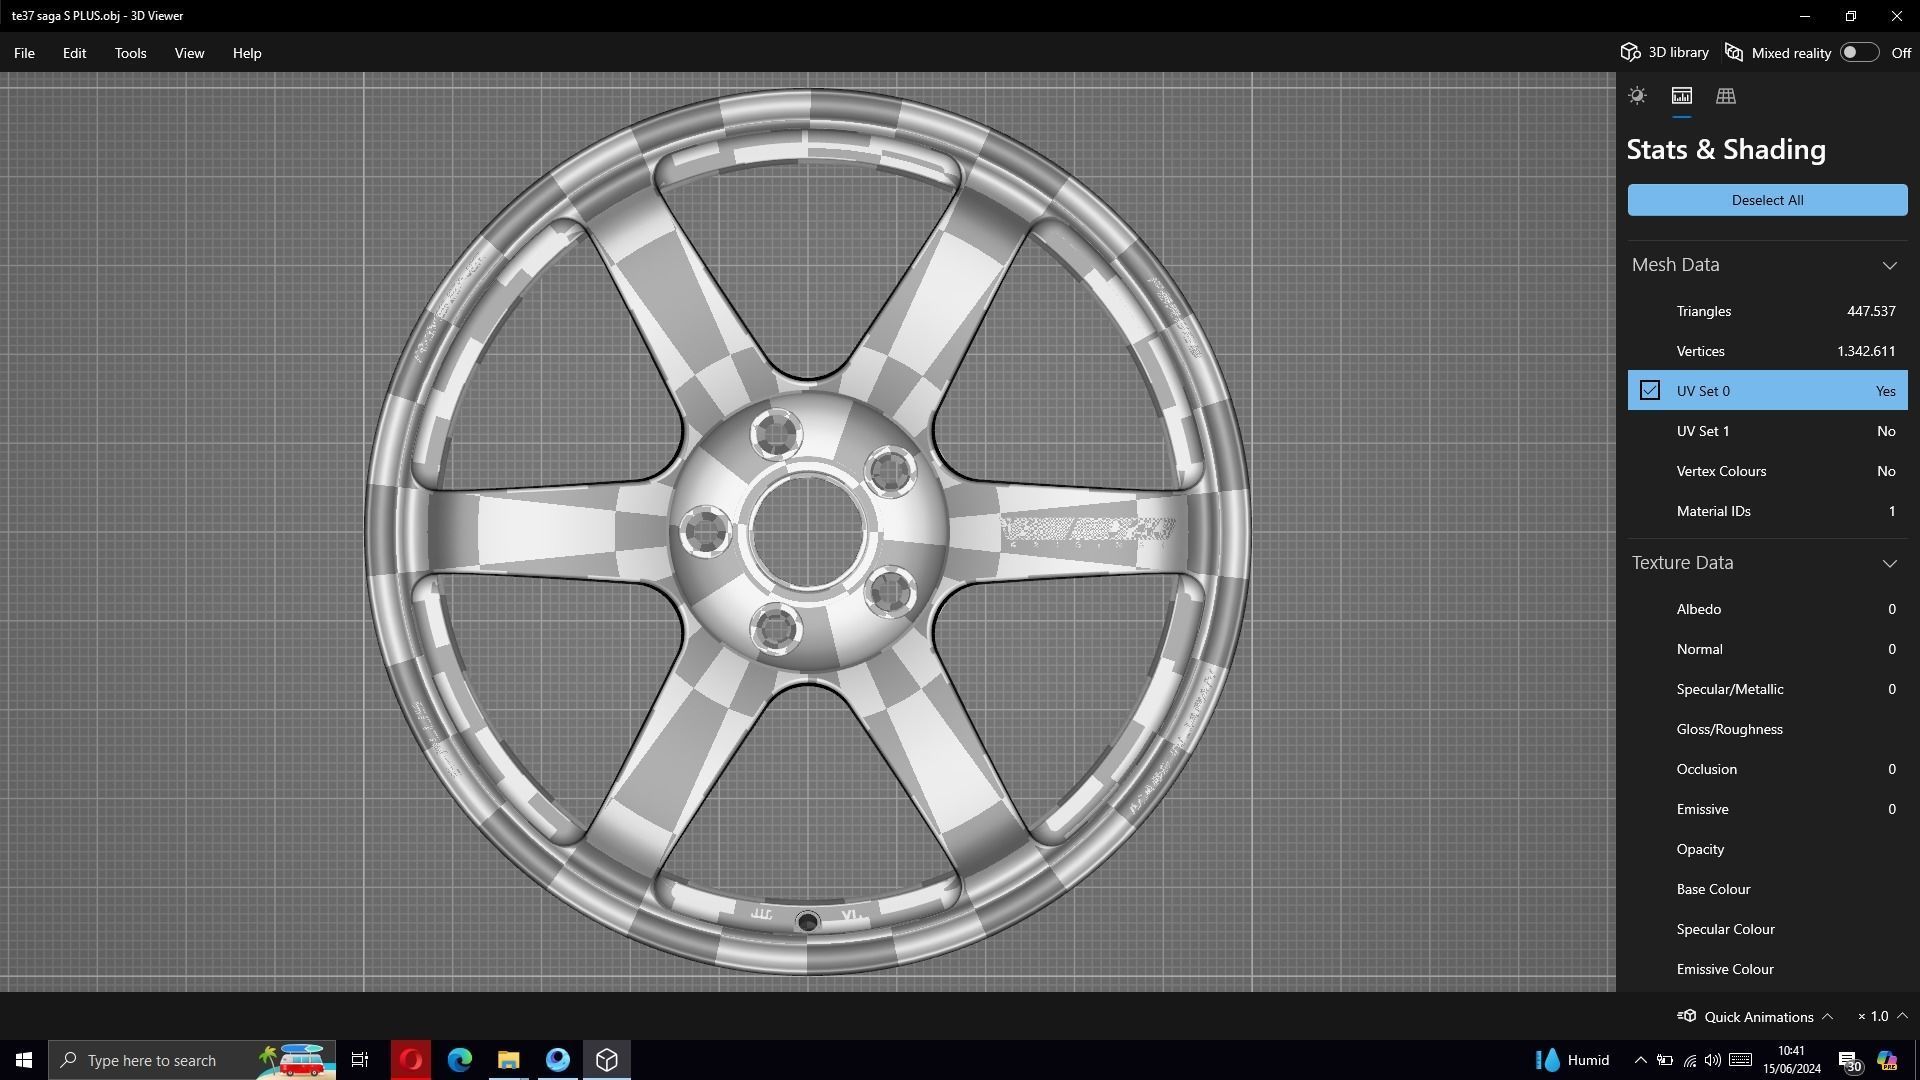Minimize the 3D Viewer window
The height and width of the screenshot is (1080, 1920).
[1804, 16]
